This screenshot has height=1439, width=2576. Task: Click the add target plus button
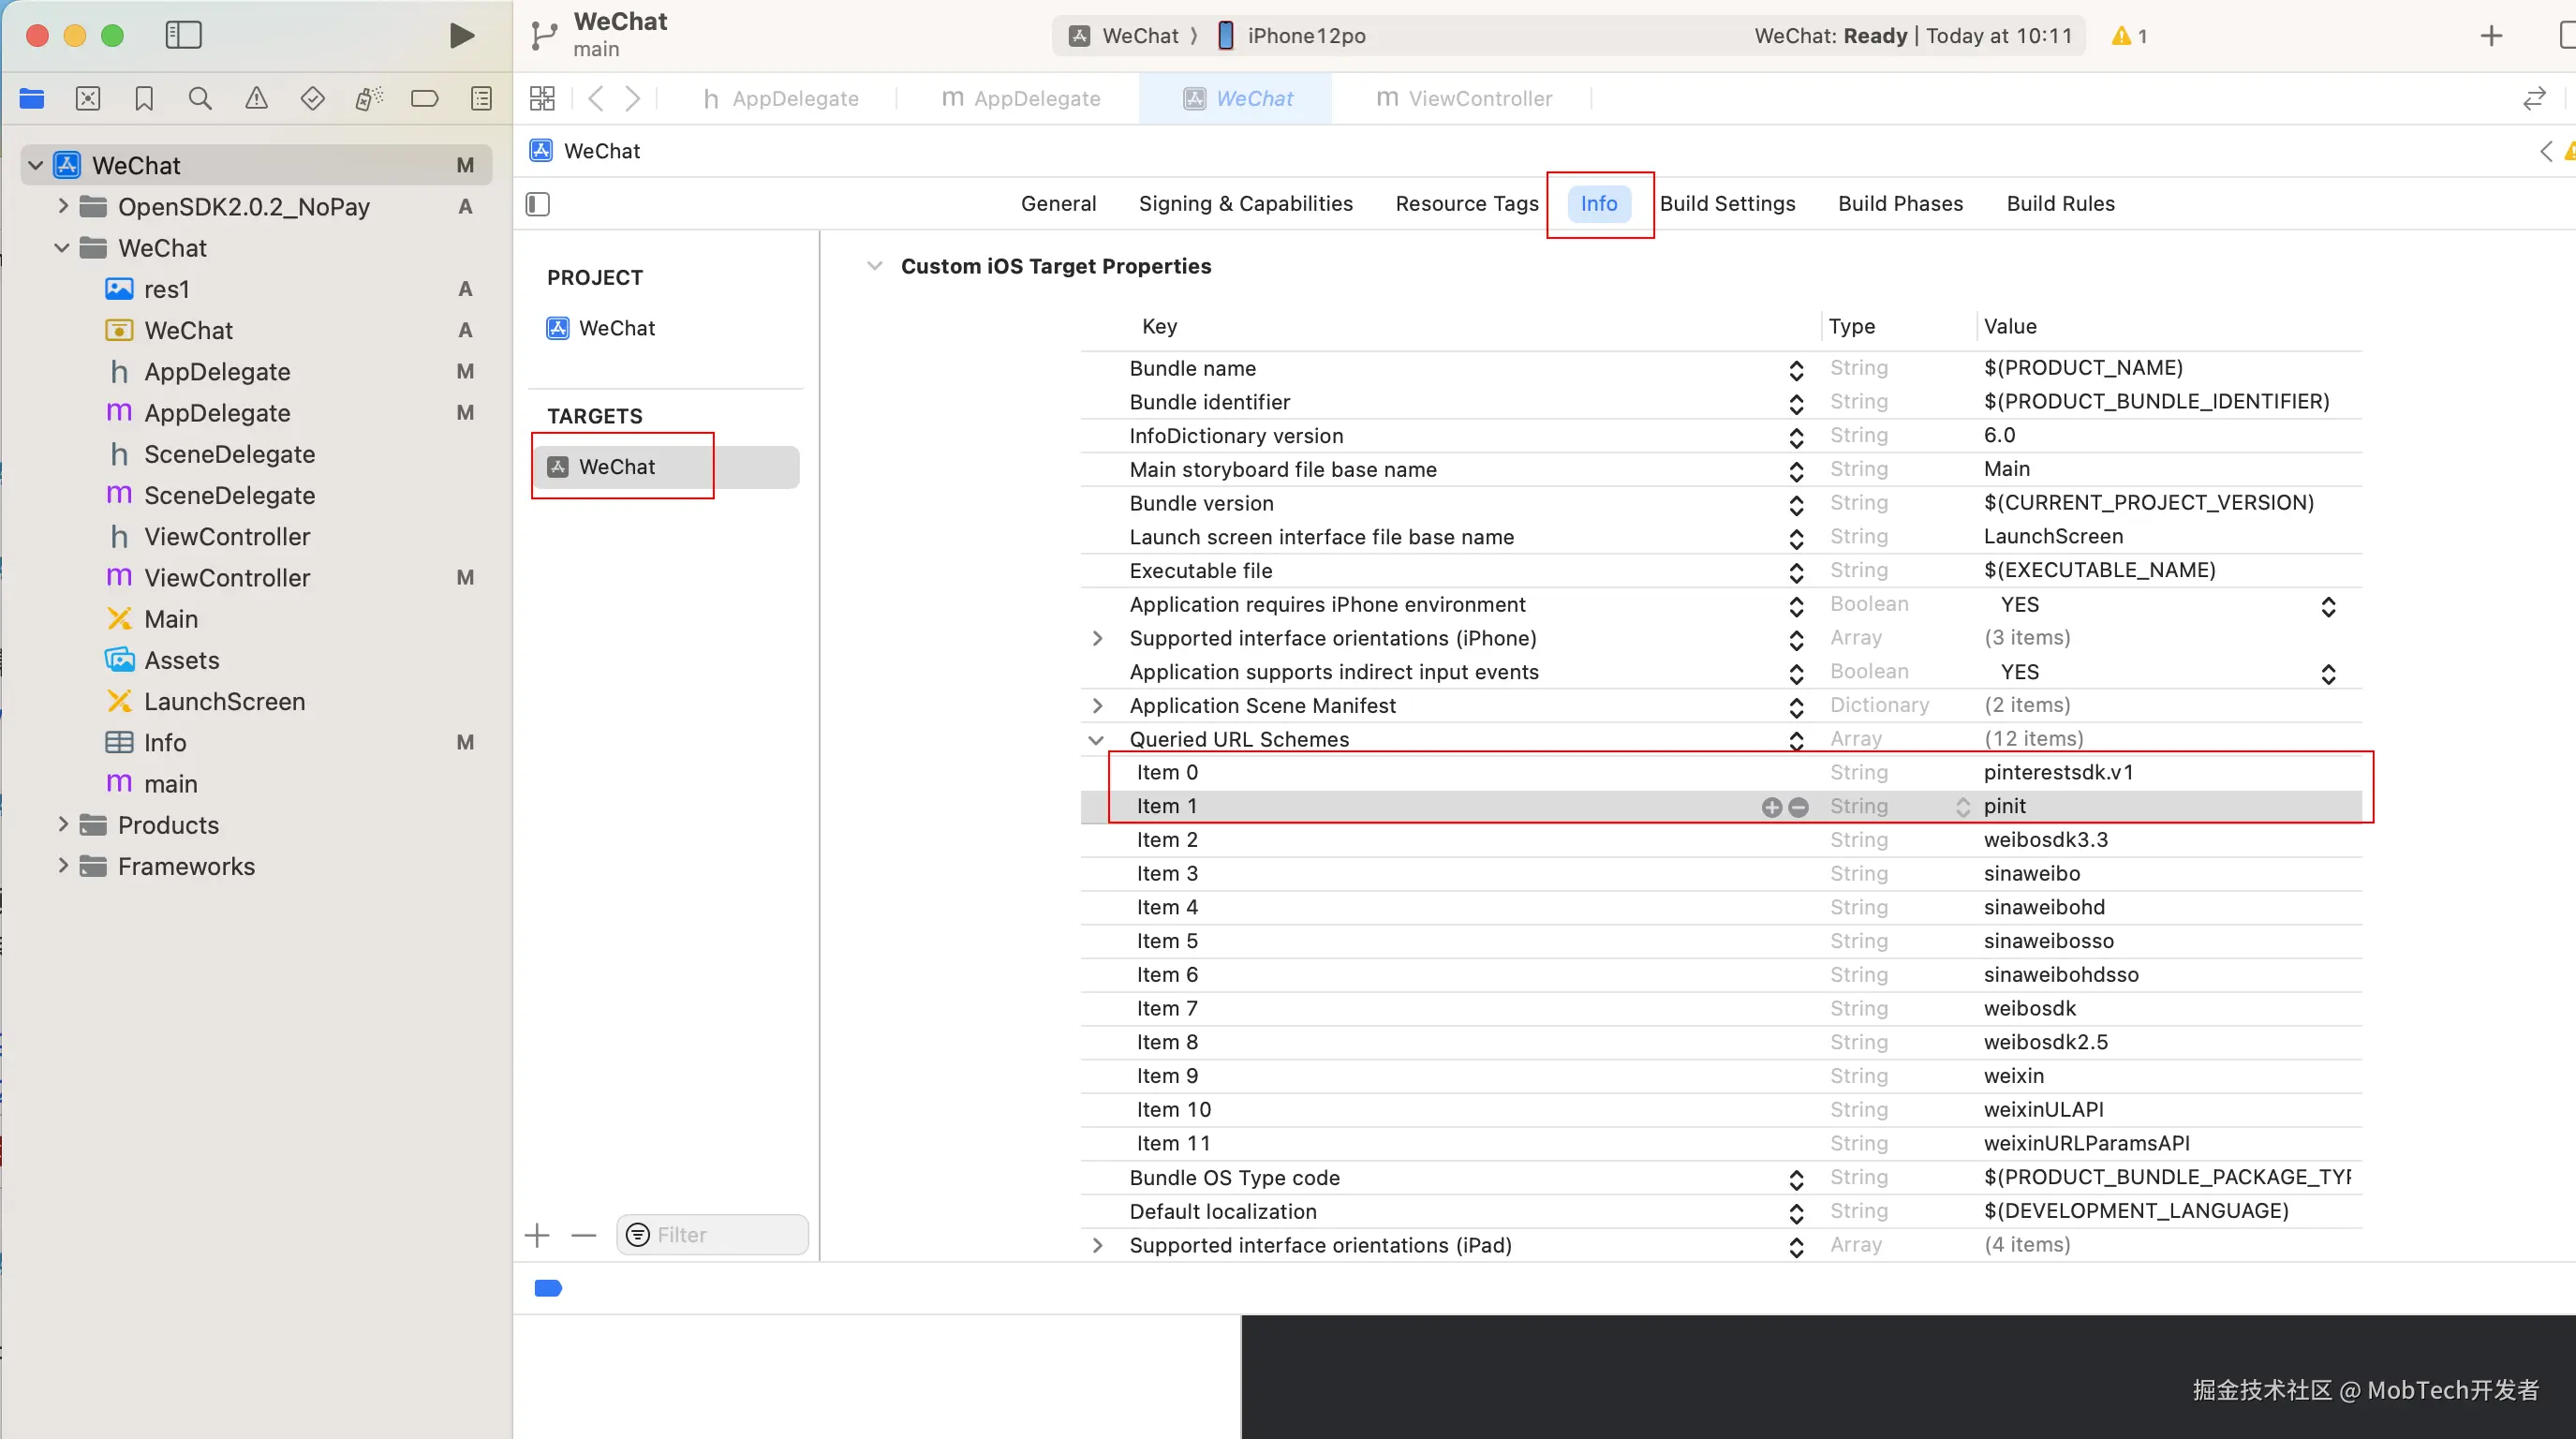point(537,1235)
